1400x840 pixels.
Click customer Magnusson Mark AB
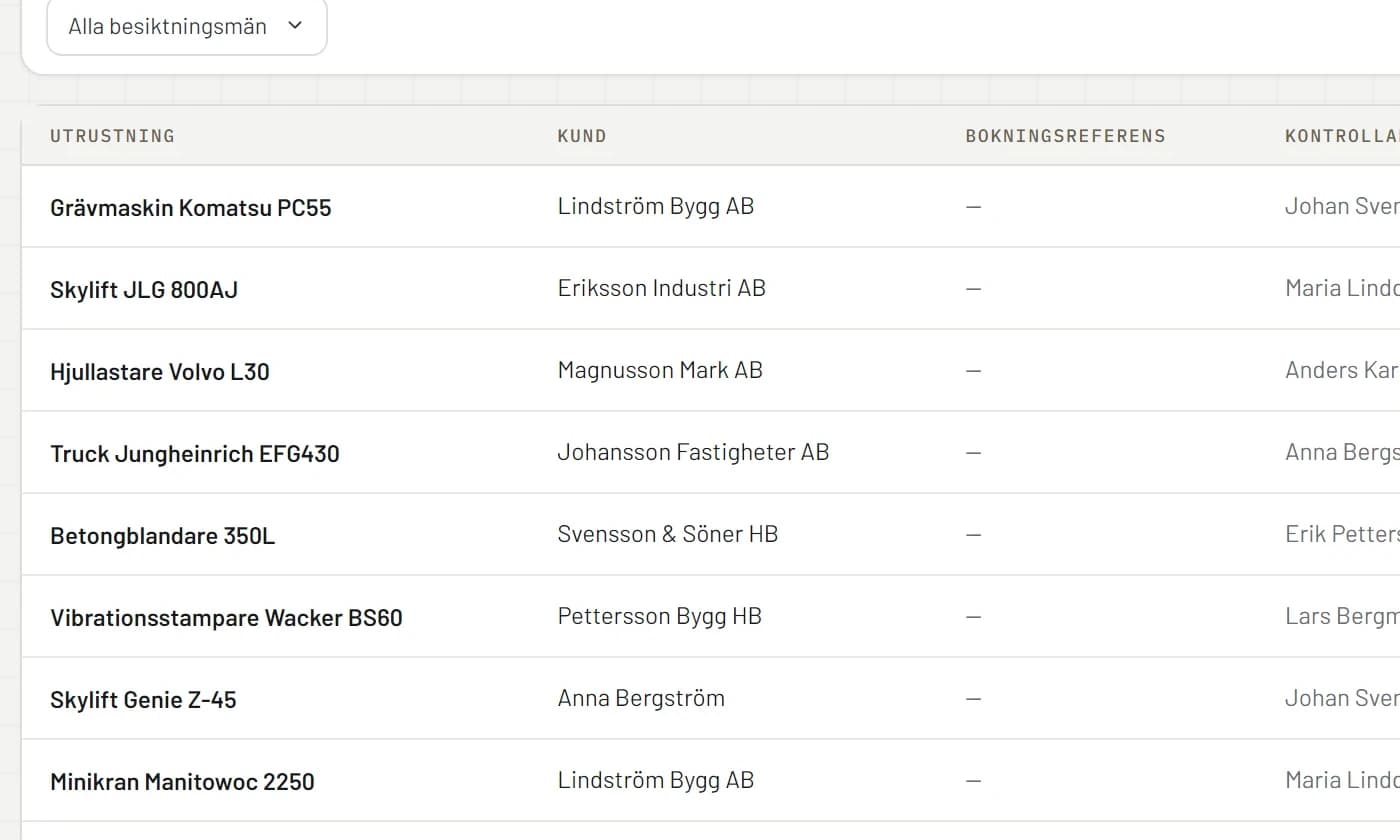[x=660, y=370]
